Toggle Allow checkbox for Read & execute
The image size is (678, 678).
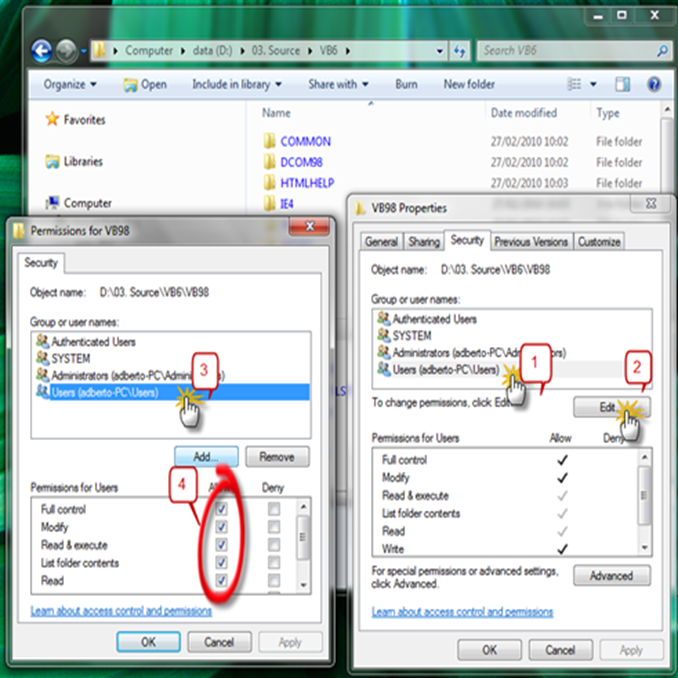[x=221, y=544]
